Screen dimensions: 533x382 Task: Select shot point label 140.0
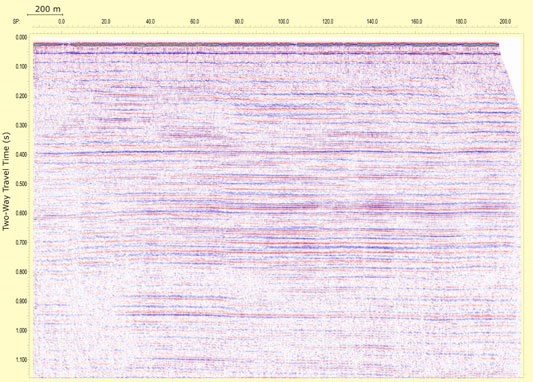pyautogui.click(x=372, y=22)
